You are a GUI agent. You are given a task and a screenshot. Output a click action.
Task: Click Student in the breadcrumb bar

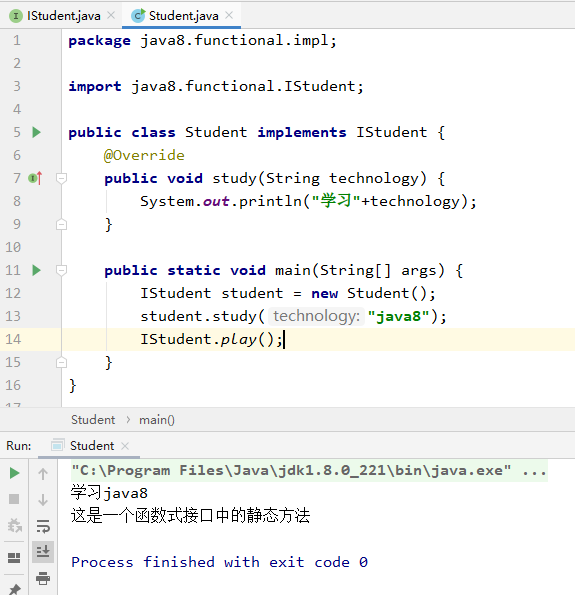(93, 420)
